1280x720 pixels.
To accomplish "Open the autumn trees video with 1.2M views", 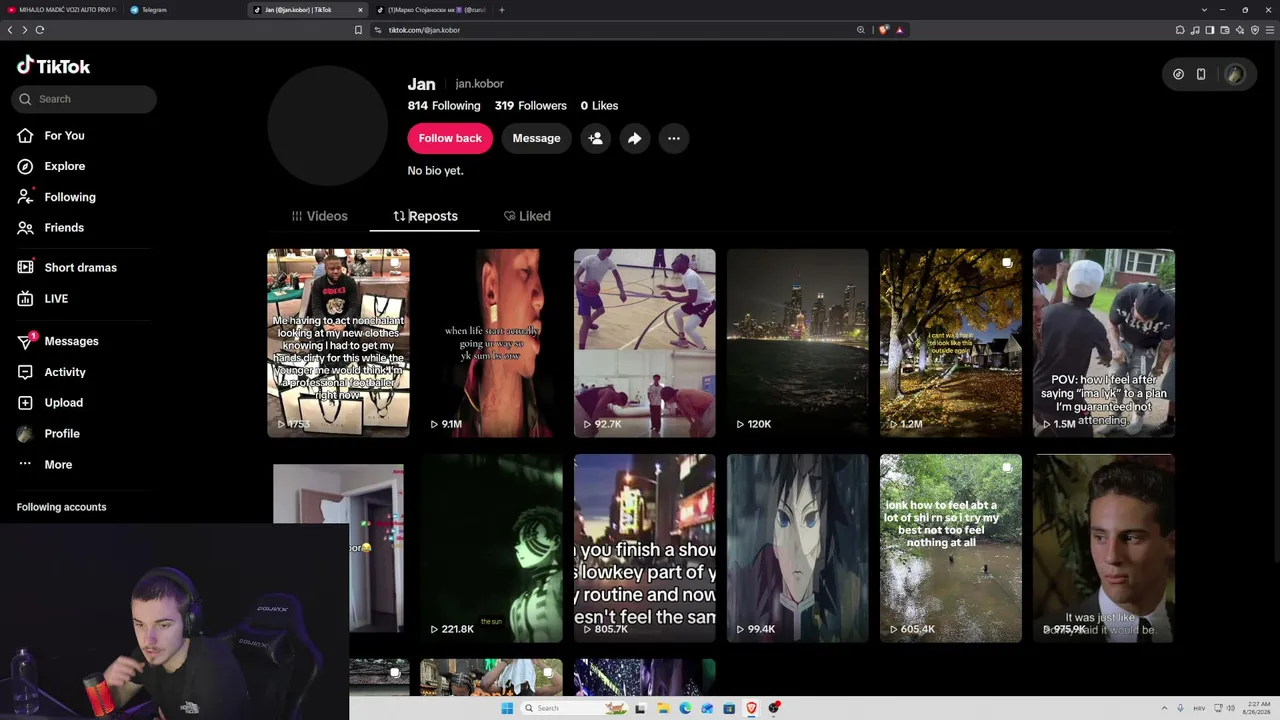I will coord(950,343).
